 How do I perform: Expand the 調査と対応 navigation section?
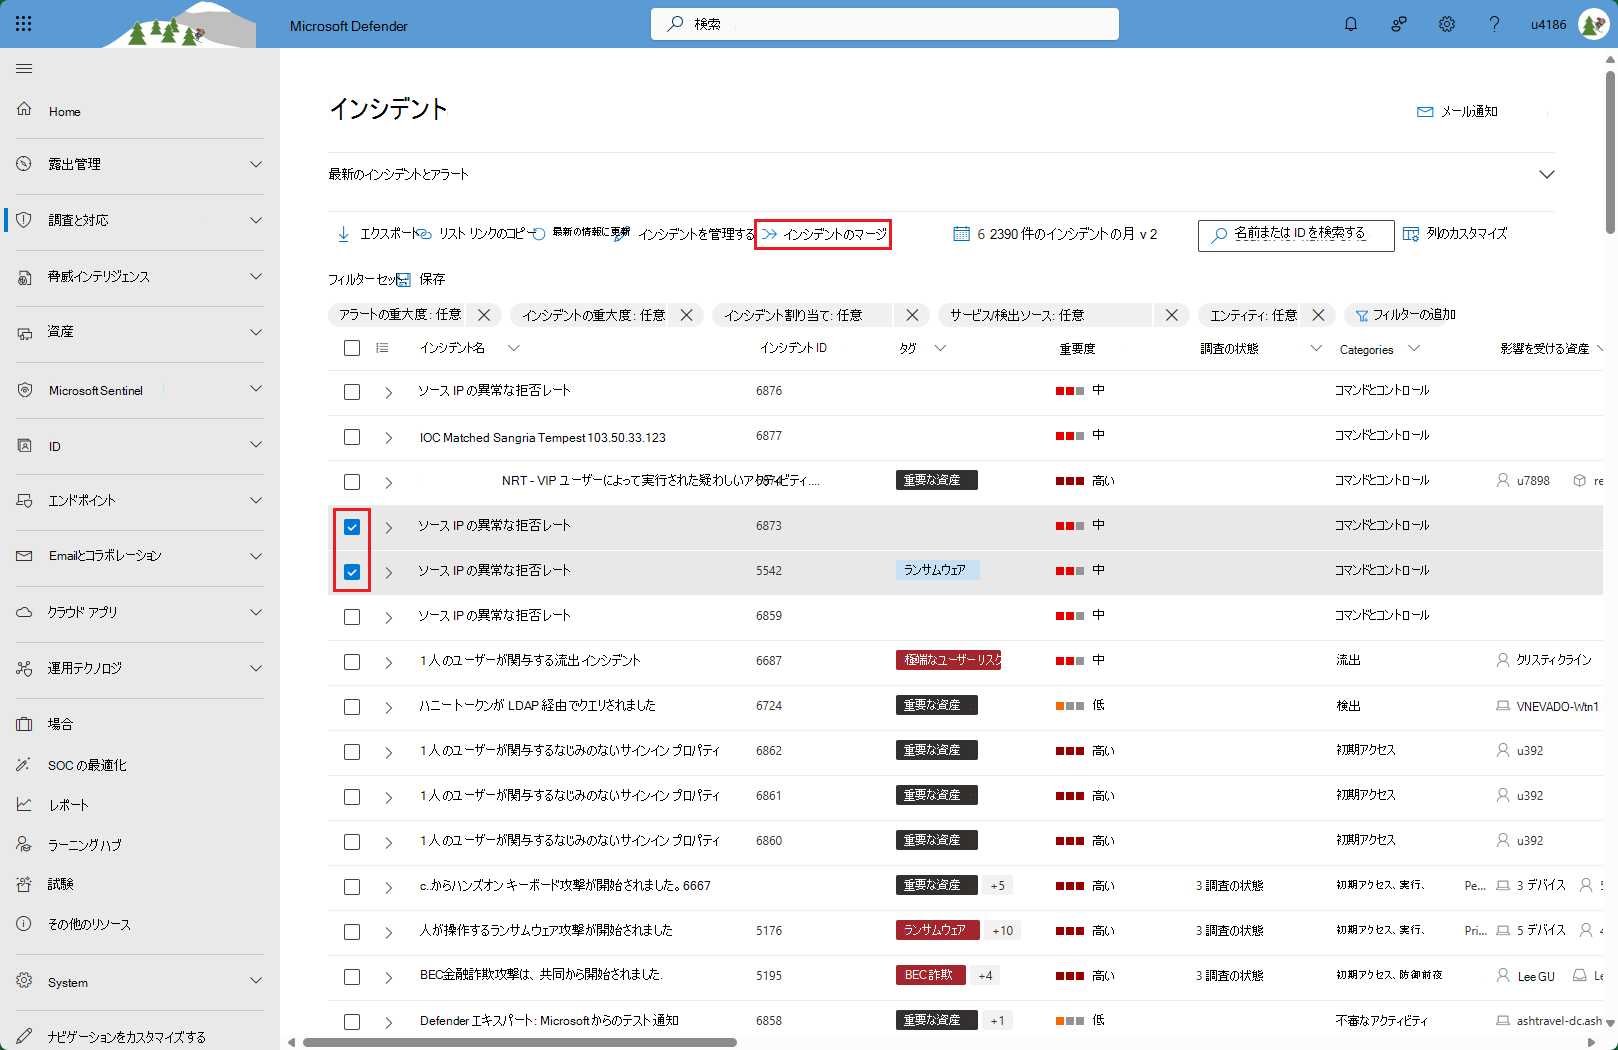pyautogui.click(x=256, y=220)
